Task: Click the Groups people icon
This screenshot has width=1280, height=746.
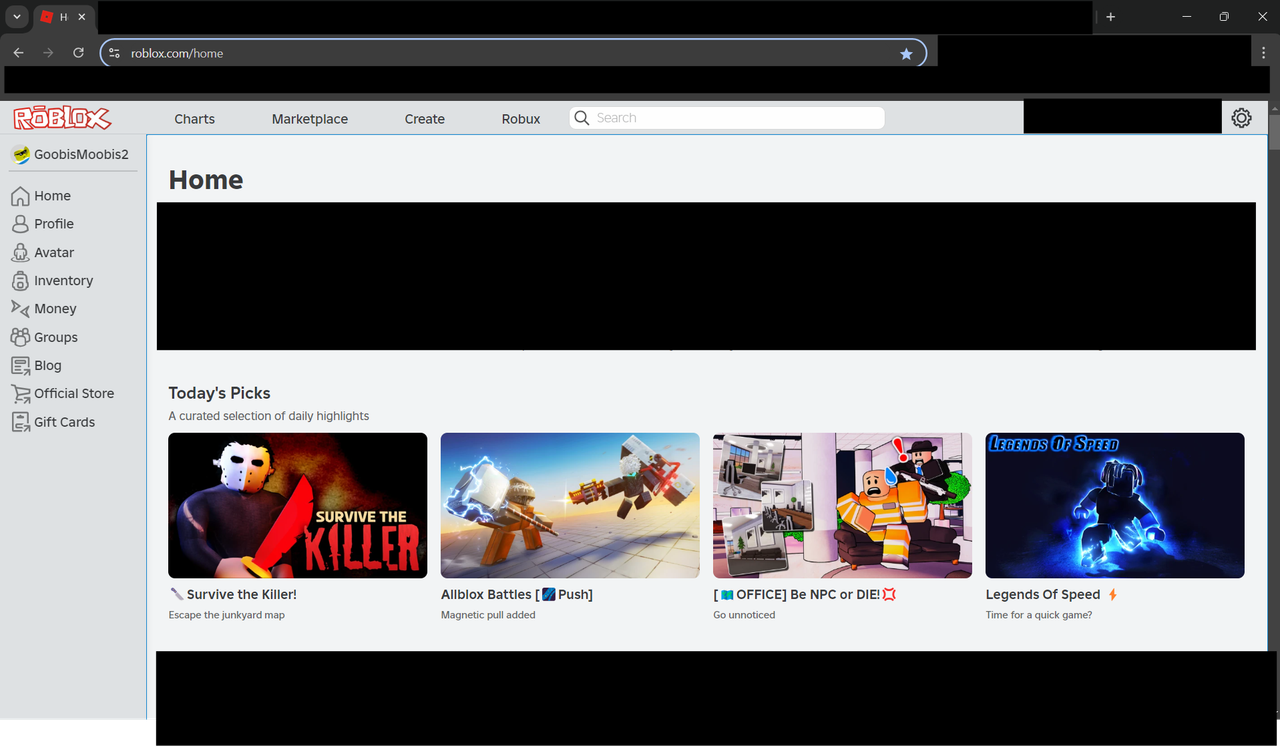Action: (20, 337)
